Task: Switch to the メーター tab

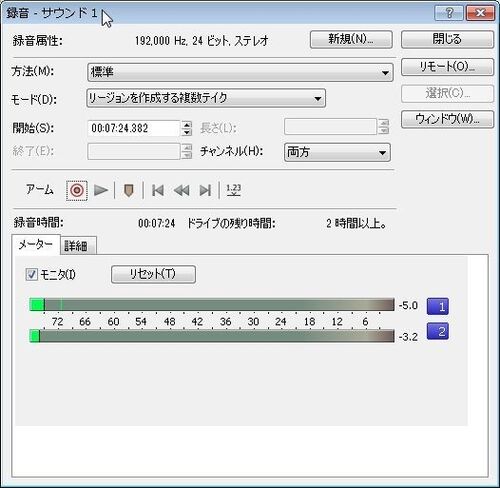Action: [x=36, y=245]
